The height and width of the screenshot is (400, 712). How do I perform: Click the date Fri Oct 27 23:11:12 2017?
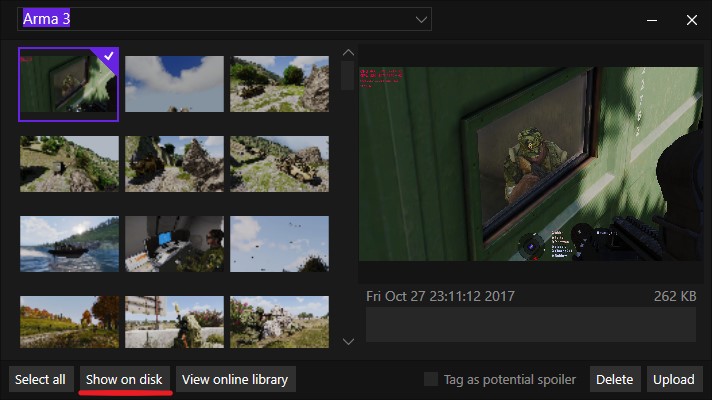440,296
